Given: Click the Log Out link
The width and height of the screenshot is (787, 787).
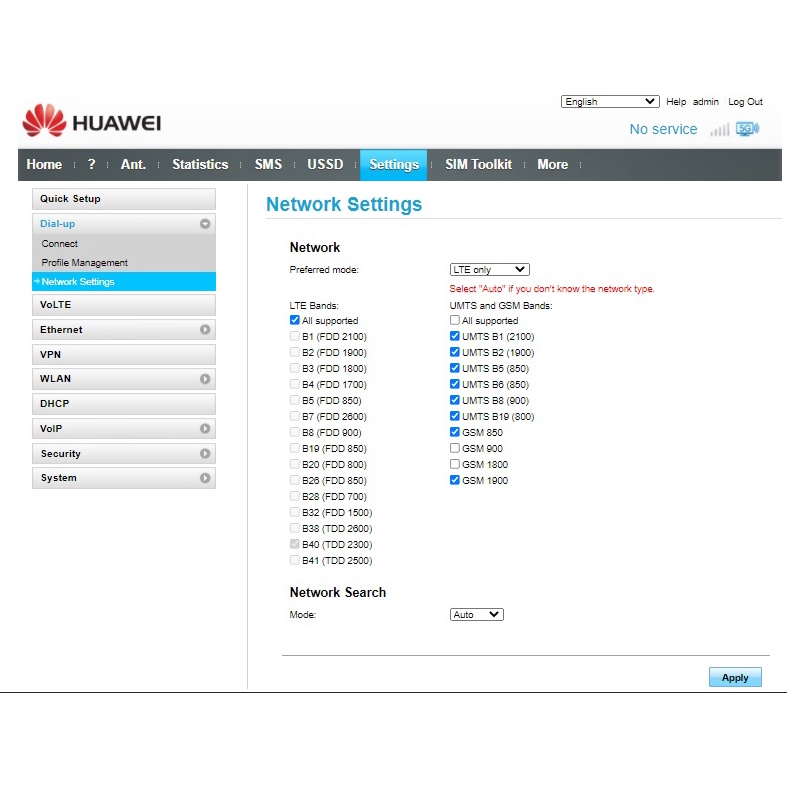Looking at the screenshot, I should pos(745,102).
